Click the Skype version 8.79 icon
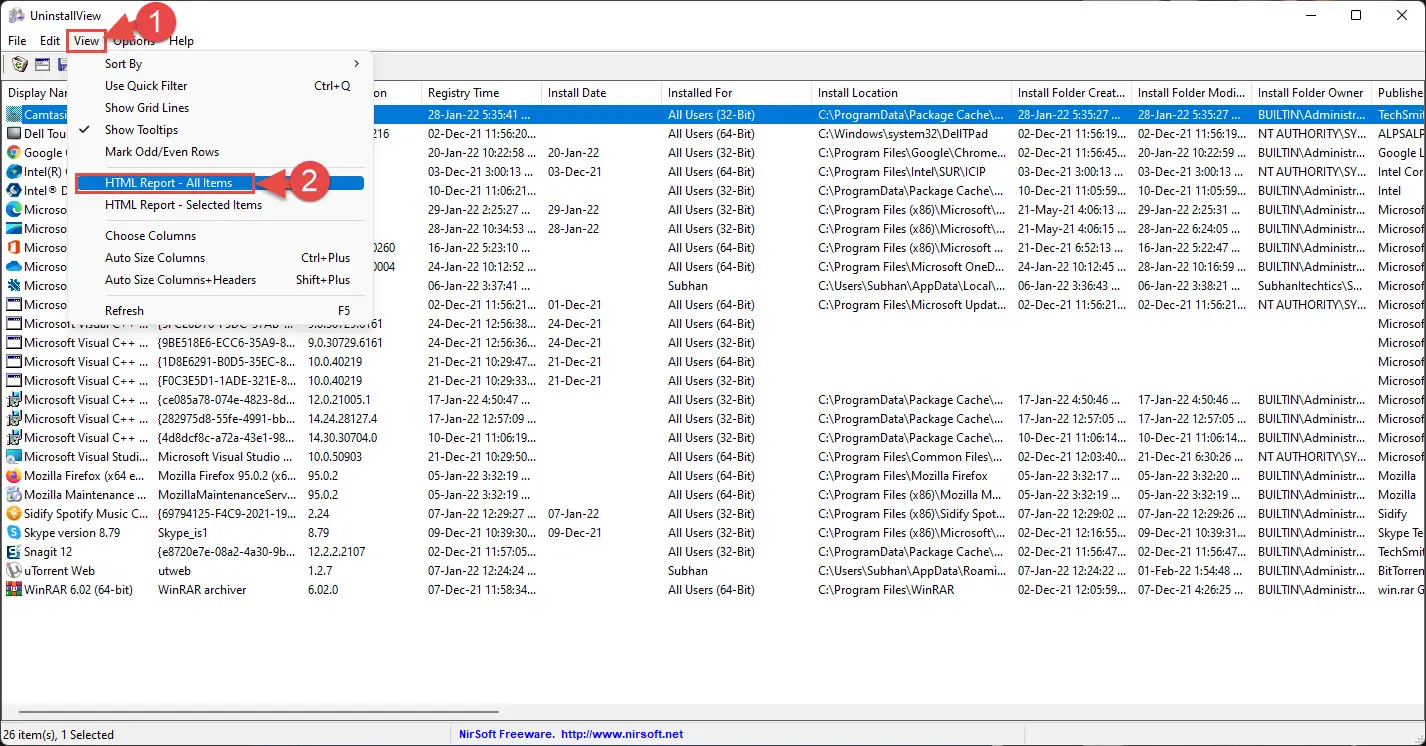 [14, 533]
